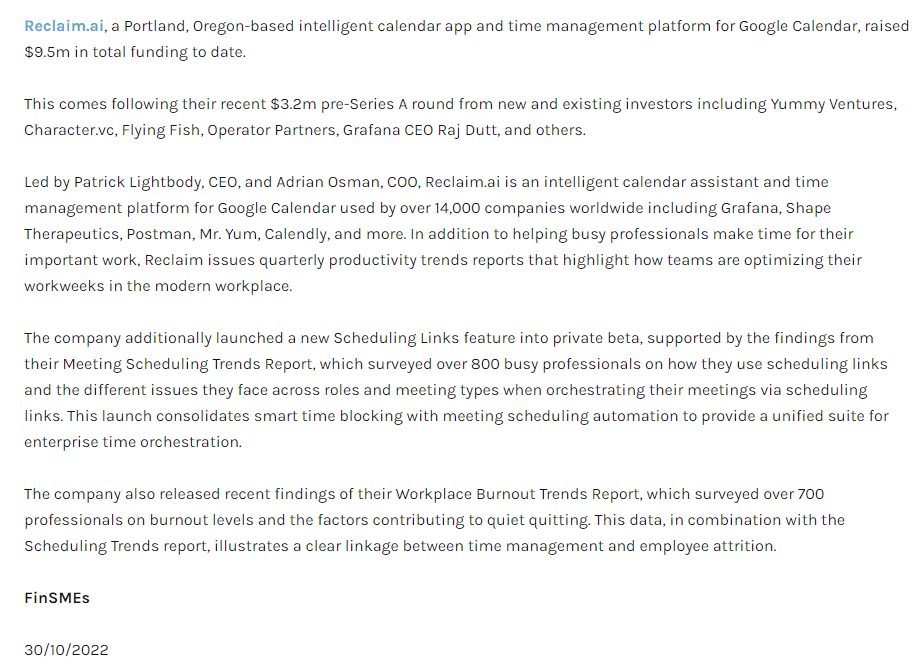The image size is (915, 672).
Task: Click the name Patrick Lightbody
Action: point(139,182)
